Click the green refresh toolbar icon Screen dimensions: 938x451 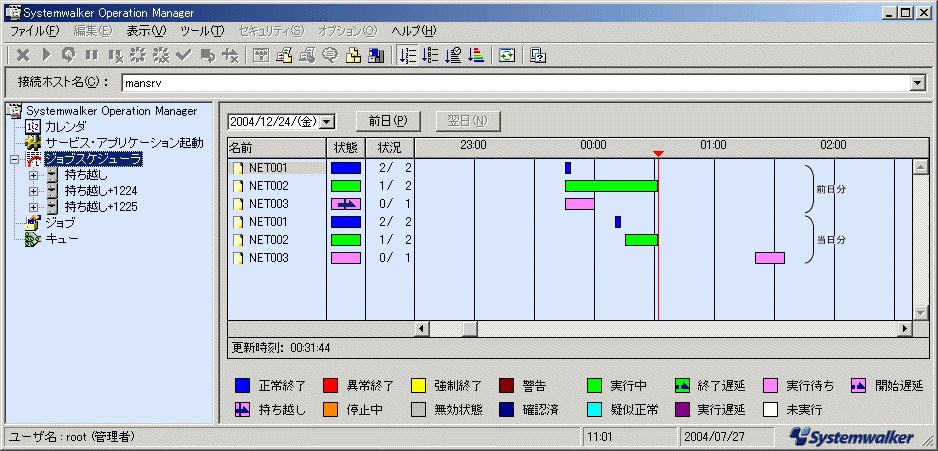tap(507, 56)
